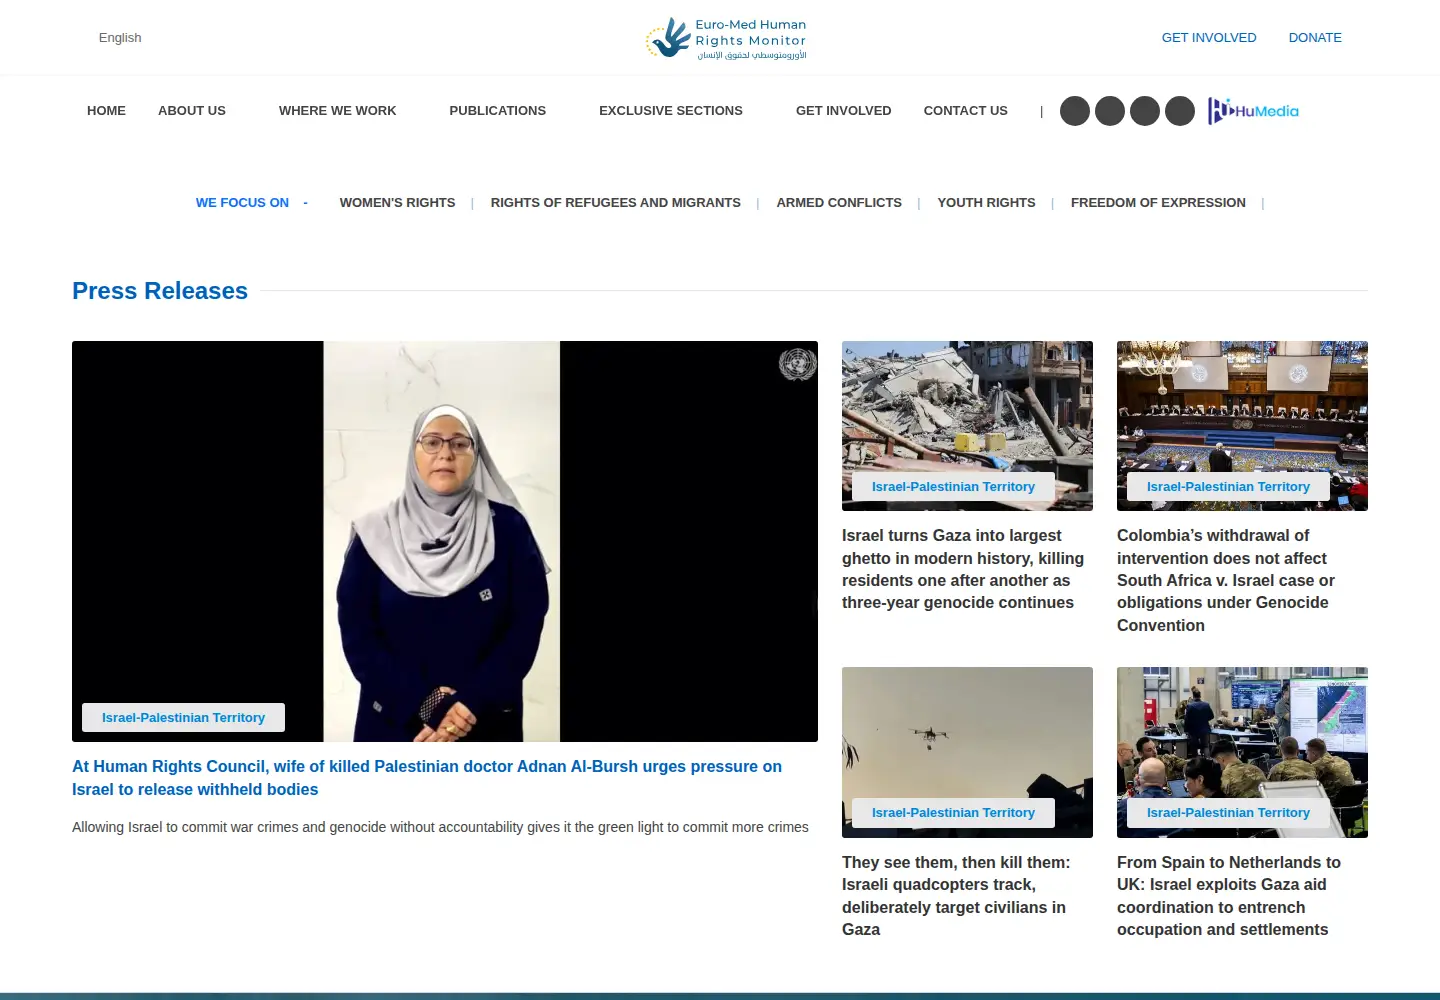Expand the WHERE WE WORK menu
This screenshot has height=1000, width=1440.
click(337, 111)
